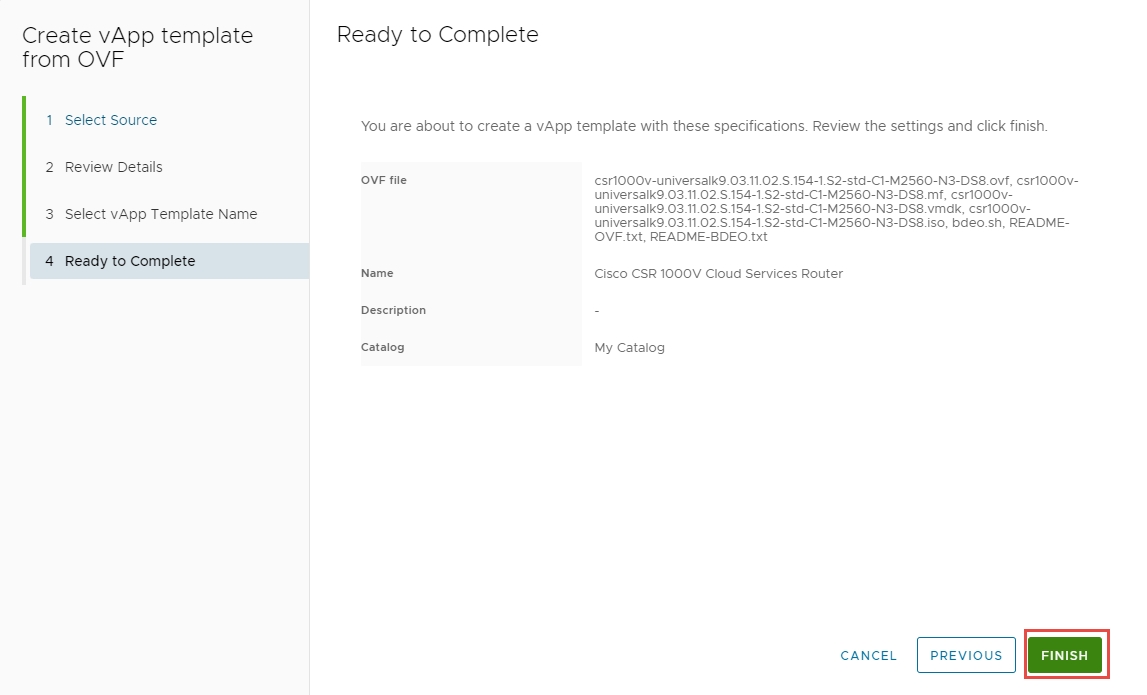
Task: Click the README-BDEO.txt file name
Action: 708,237
